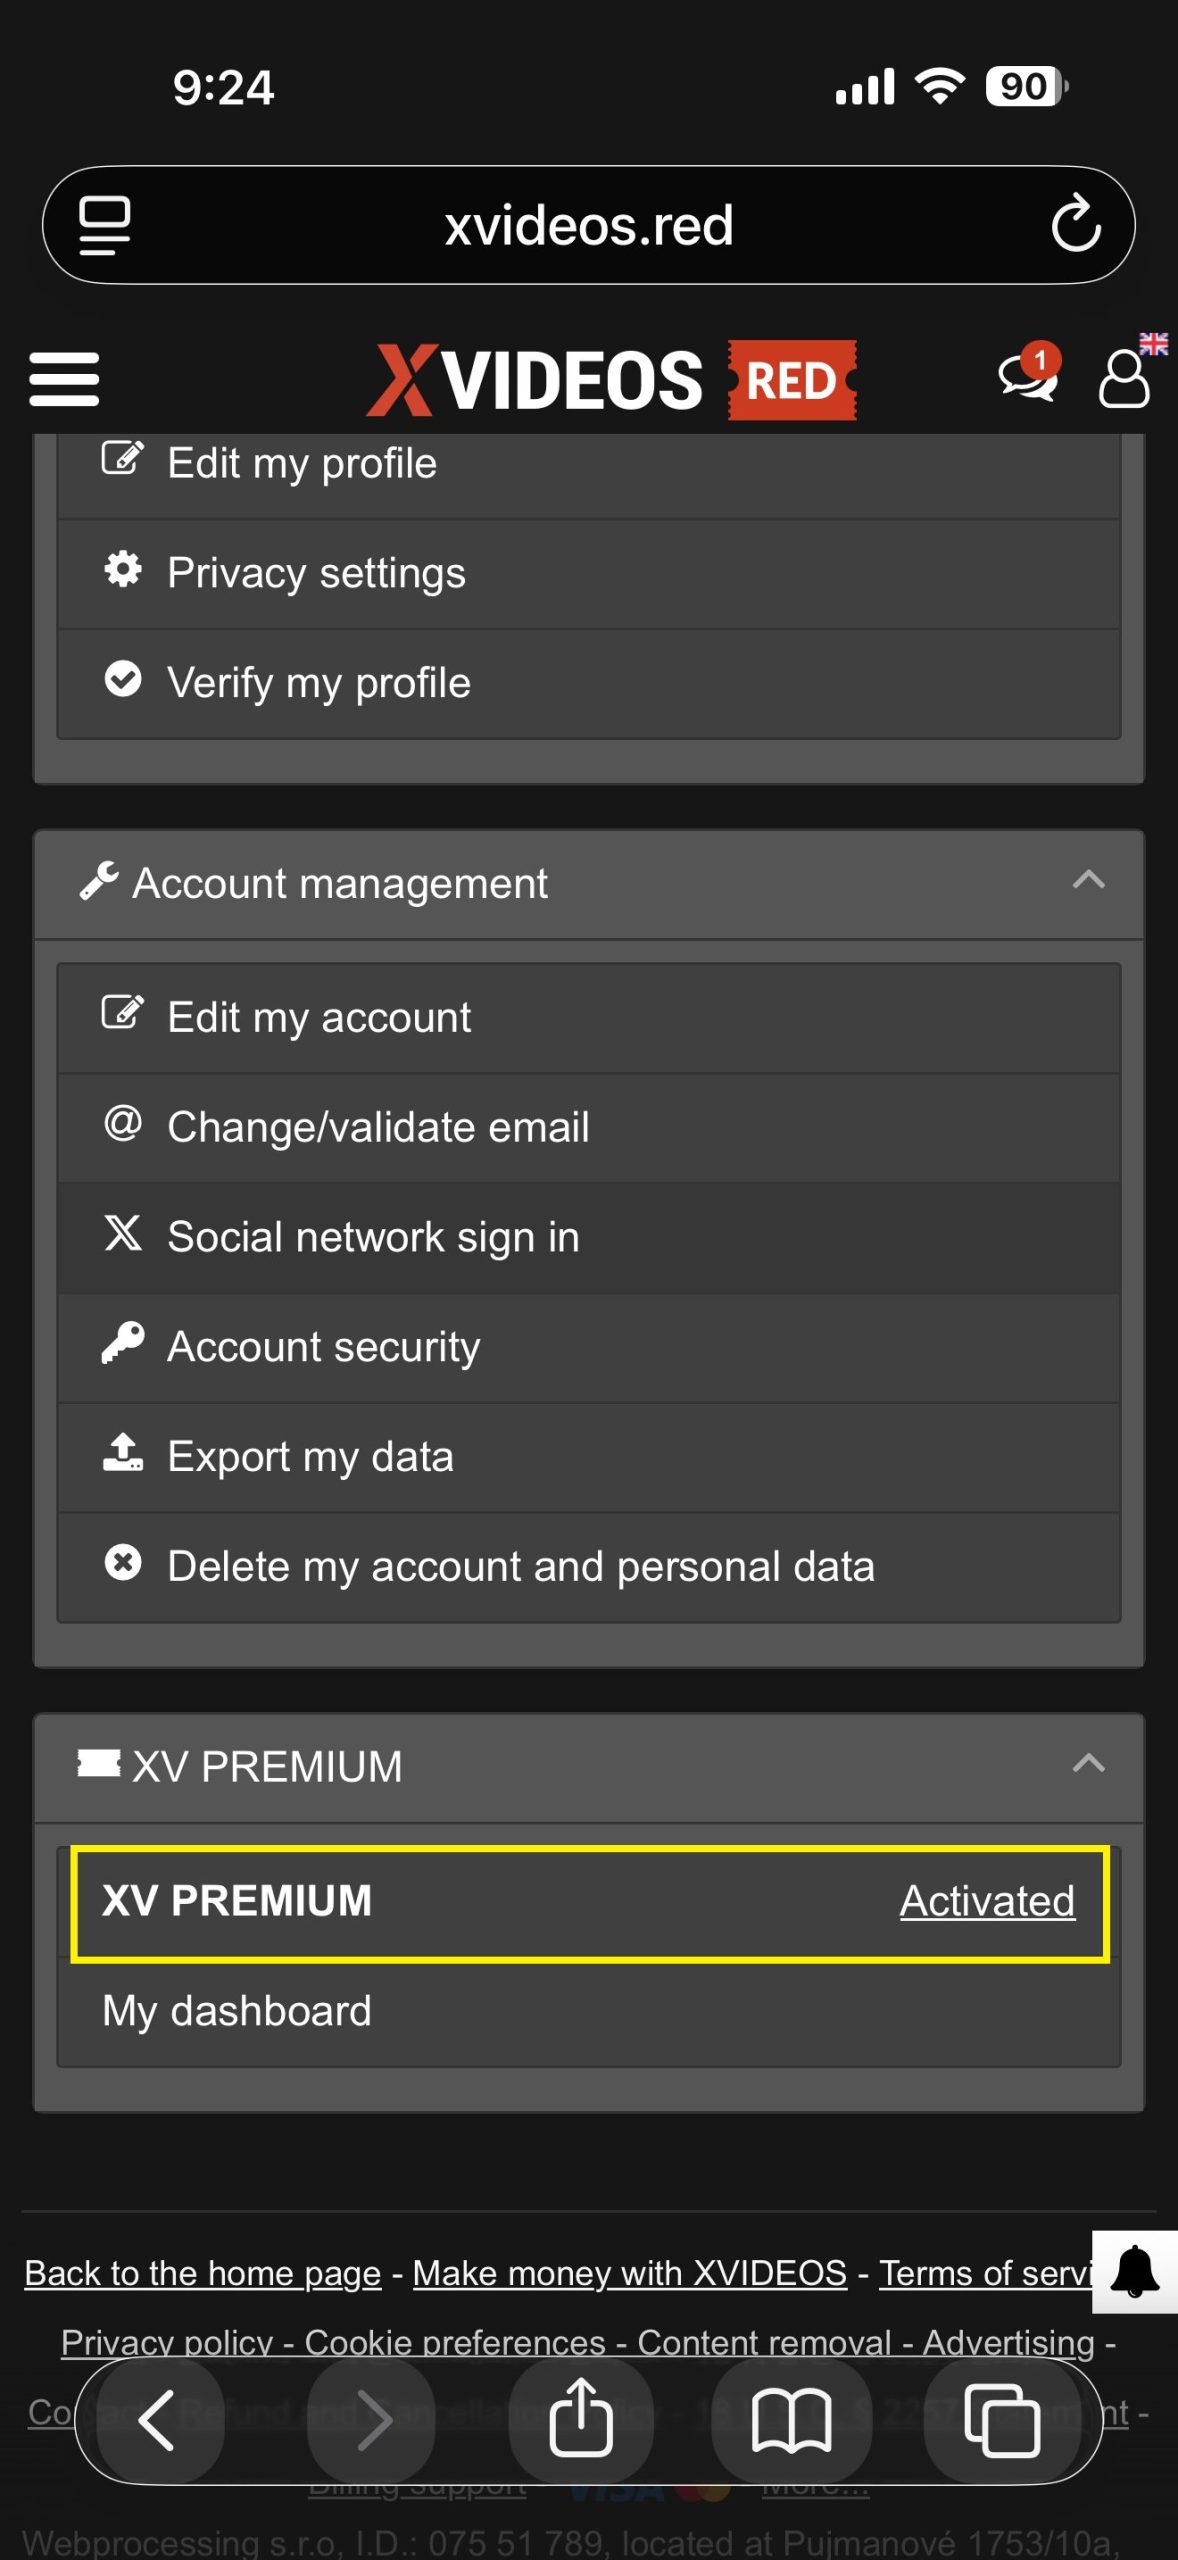Open Change/validate email

point(588,1128)
